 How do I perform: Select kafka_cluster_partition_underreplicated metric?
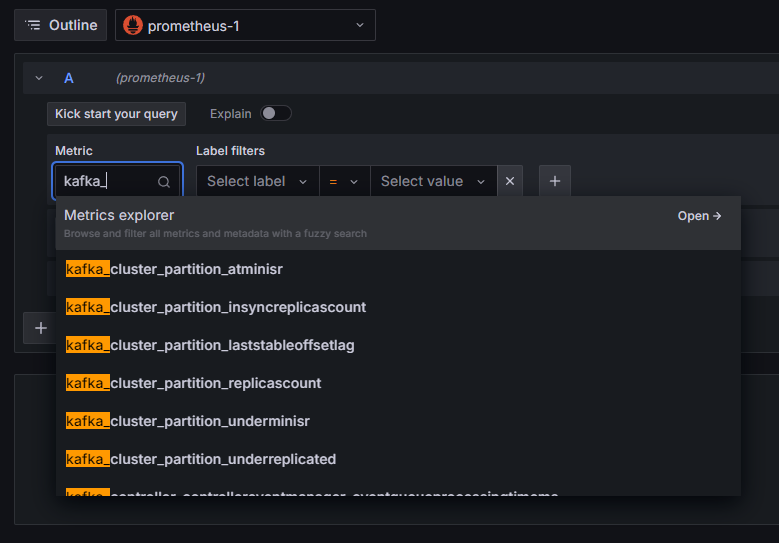(x=200, y=459)
